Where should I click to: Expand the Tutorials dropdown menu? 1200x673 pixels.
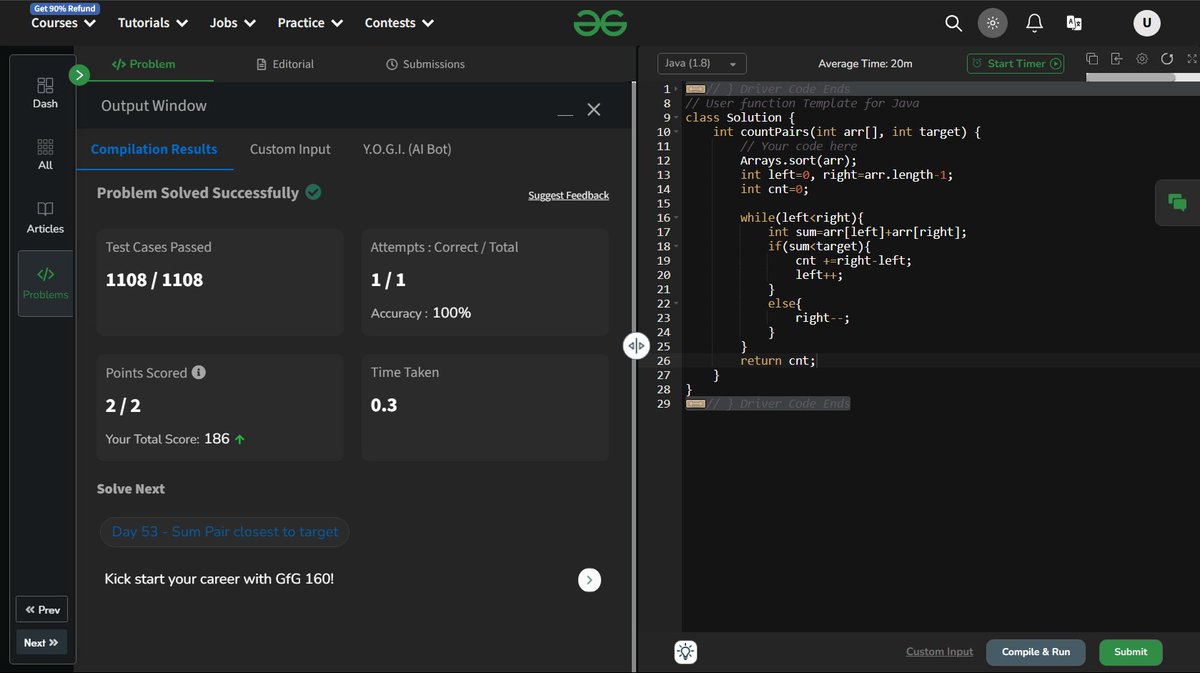coord(153,23)
